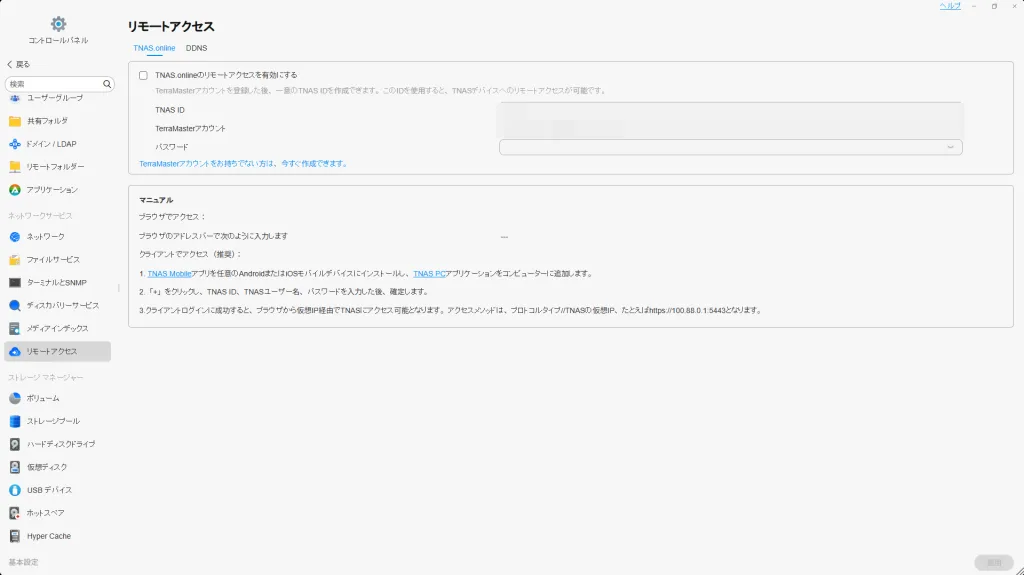Viewport: 1024px width, 575px height.
Task: Open the Remote Folder (リモートフォルダー) icon
Action: pyautogui.click(x=15, y=167)
